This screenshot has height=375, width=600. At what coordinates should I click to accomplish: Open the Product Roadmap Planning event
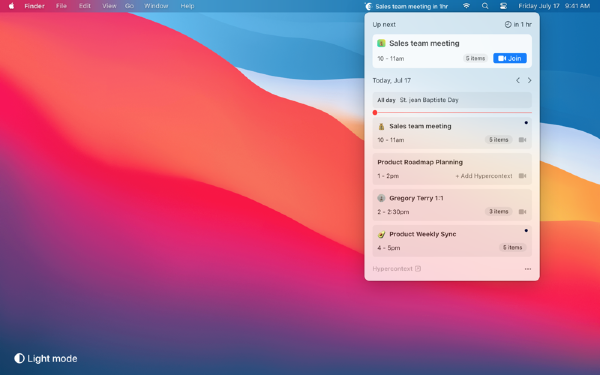click(452, 169)
